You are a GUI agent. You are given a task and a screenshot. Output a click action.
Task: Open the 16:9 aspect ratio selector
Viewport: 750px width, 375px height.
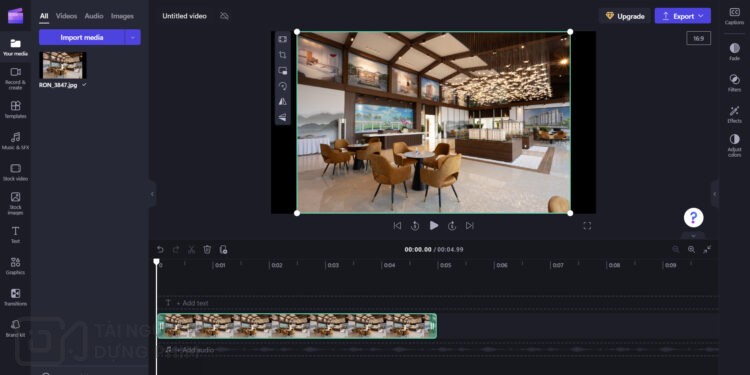click(x=698, y=38)
